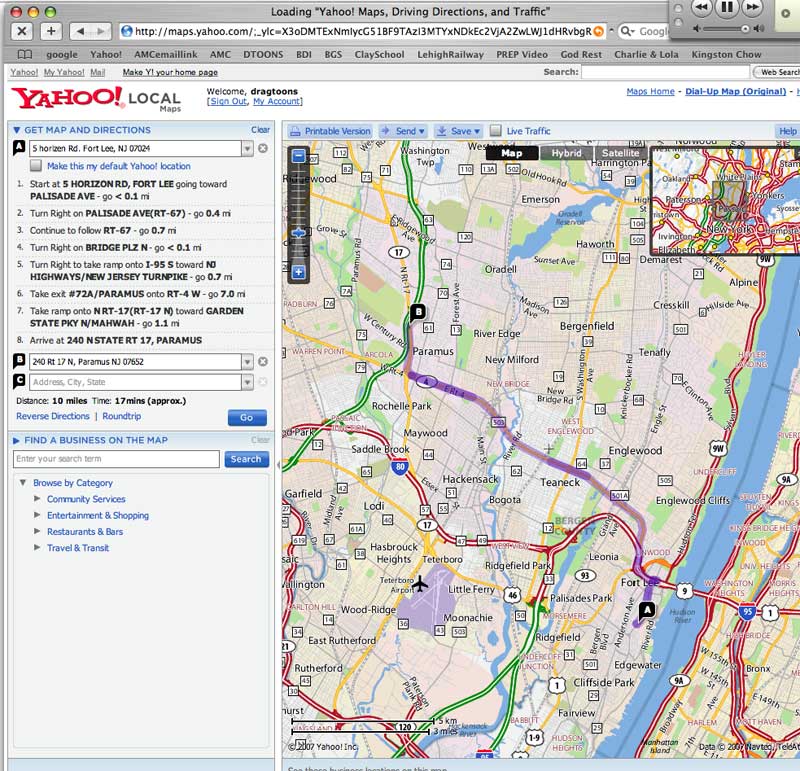
Task: Check 'Make this my default Yahoo! location'
Action: pos(36,166)
